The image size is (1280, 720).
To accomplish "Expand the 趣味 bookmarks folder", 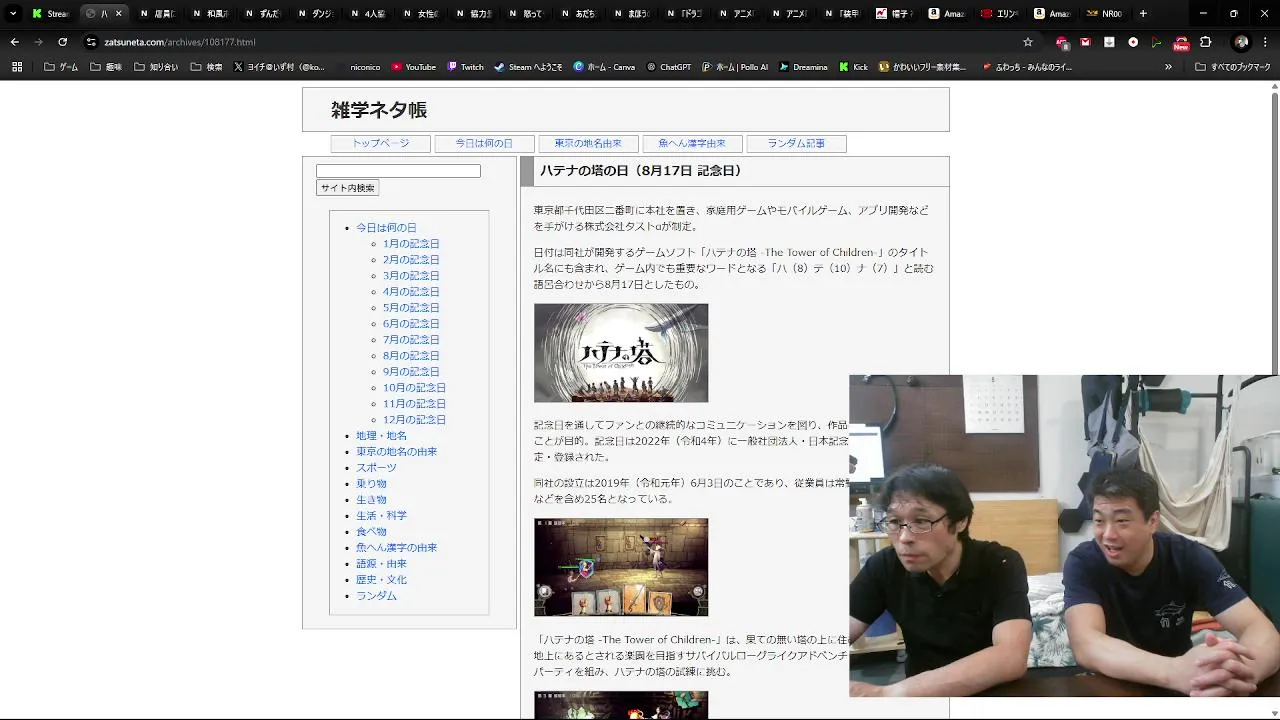I will pyautogui.click(x=106, y=67).
